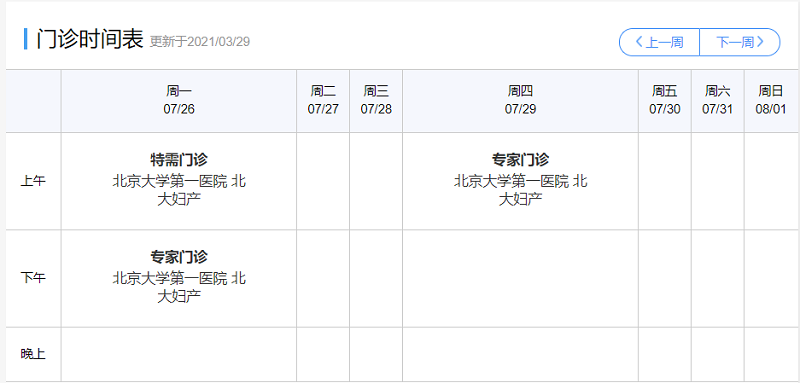Click the 下午 row label
Screen dimensions: 800x383
pyautogui.click(x=33, y=278)
